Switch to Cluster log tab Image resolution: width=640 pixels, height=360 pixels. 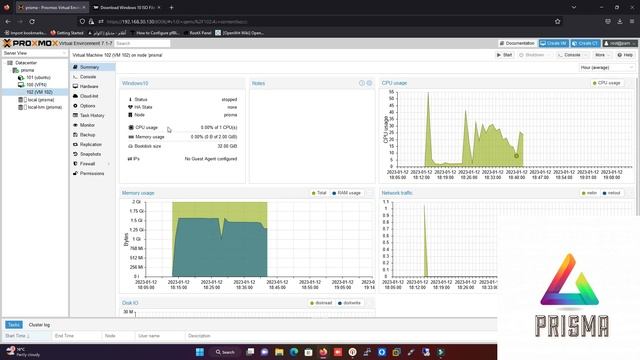pyautogui.click(x=39, y=325)
